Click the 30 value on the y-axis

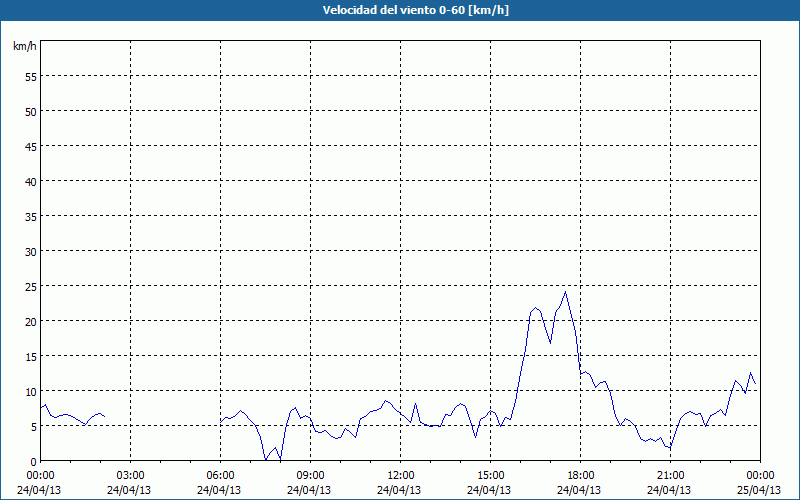[31, 252]
